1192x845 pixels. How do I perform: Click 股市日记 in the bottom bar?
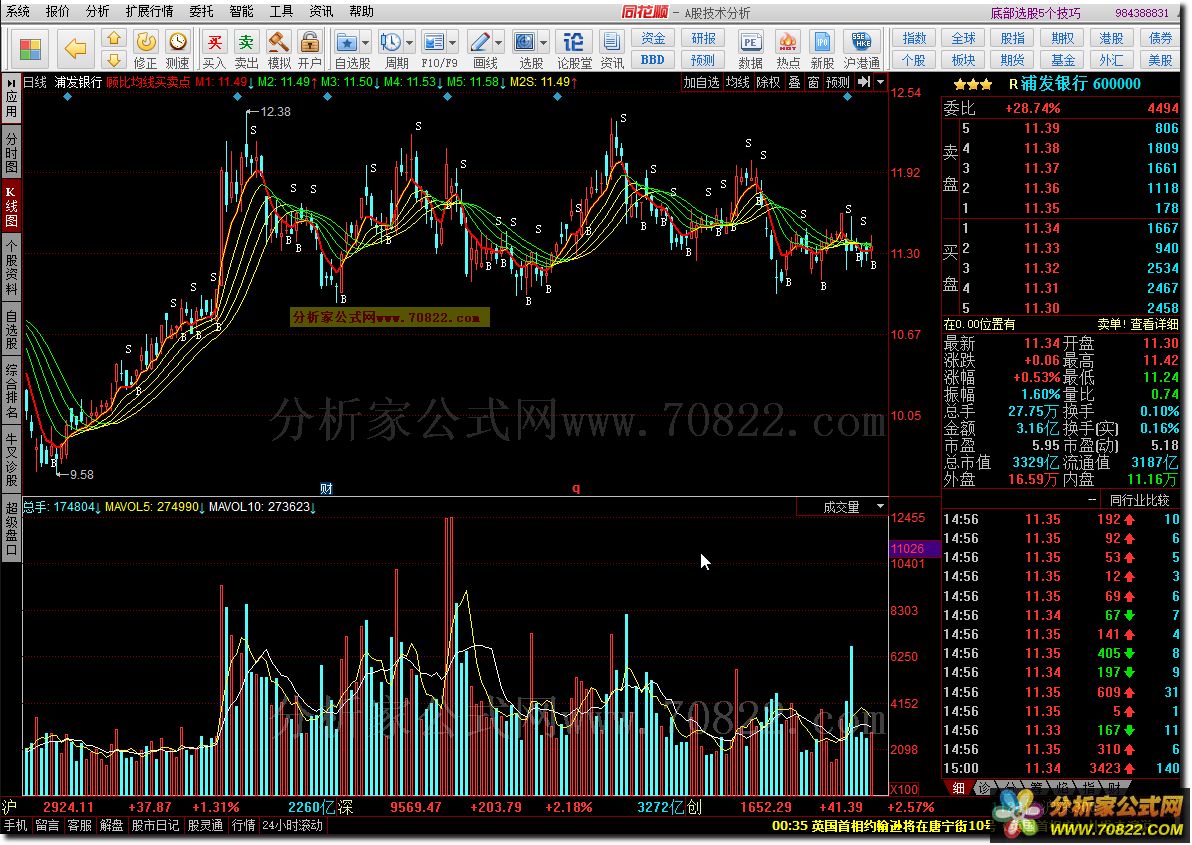tap(154, 825)
